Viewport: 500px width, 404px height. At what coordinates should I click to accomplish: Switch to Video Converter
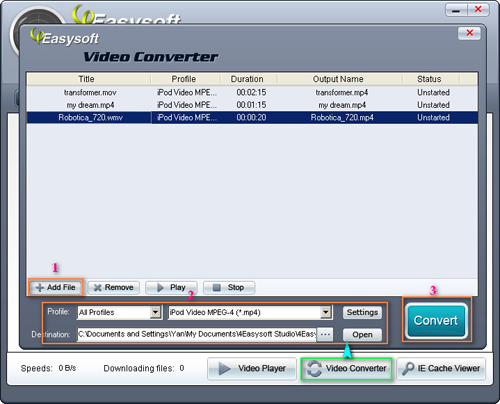346,368
